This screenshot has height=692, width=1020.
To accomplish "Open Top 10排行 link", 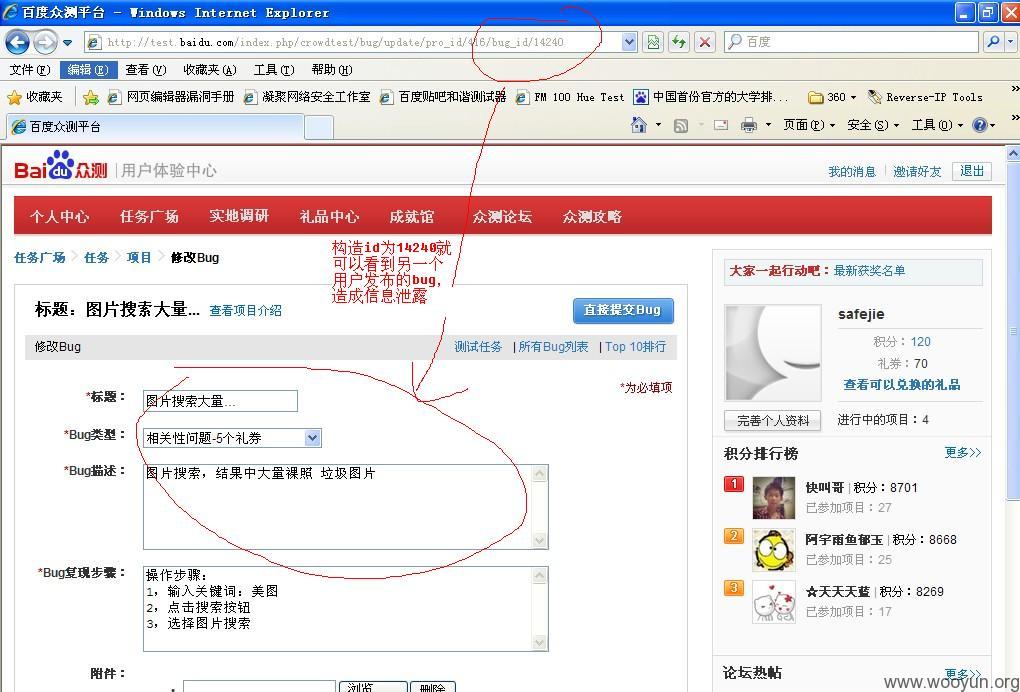I will coord(636,347).
